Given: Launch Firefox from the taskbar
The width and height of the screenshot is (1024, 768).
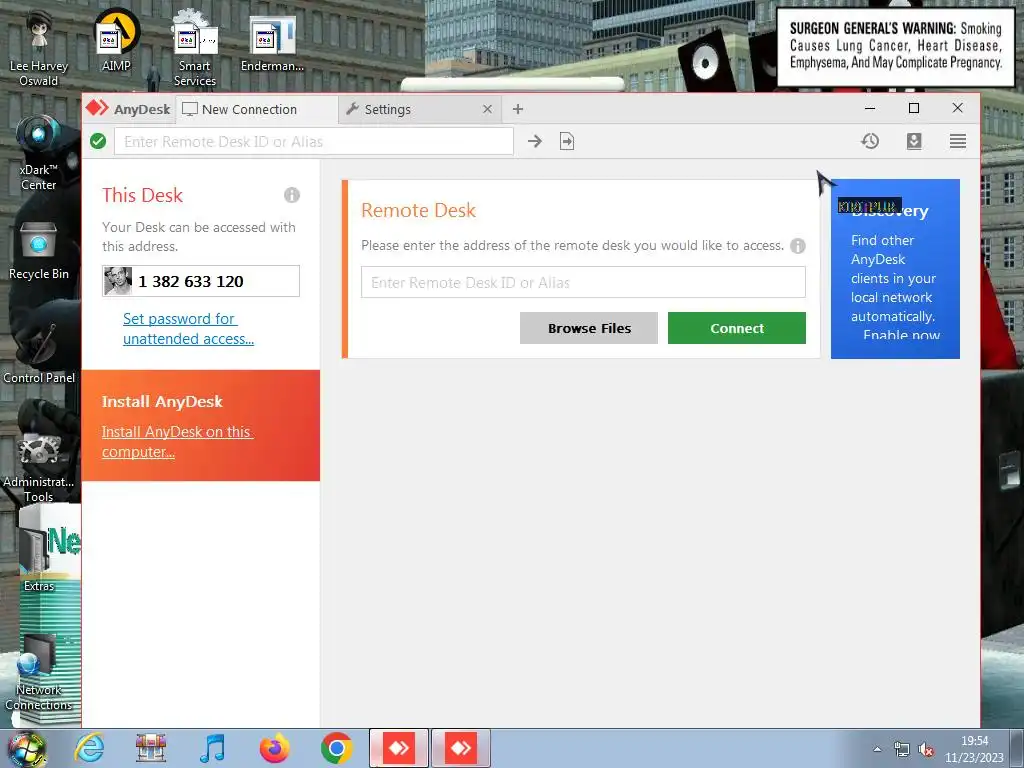Looking at the screenshot, I should click(274, 748).
